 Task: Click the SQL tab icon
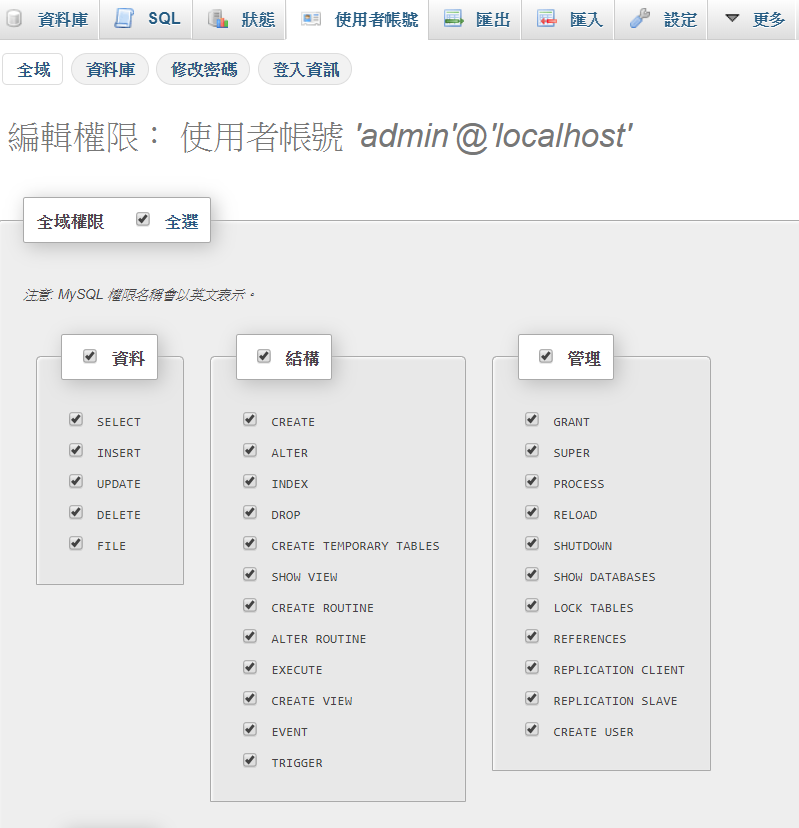coord(123,19)
